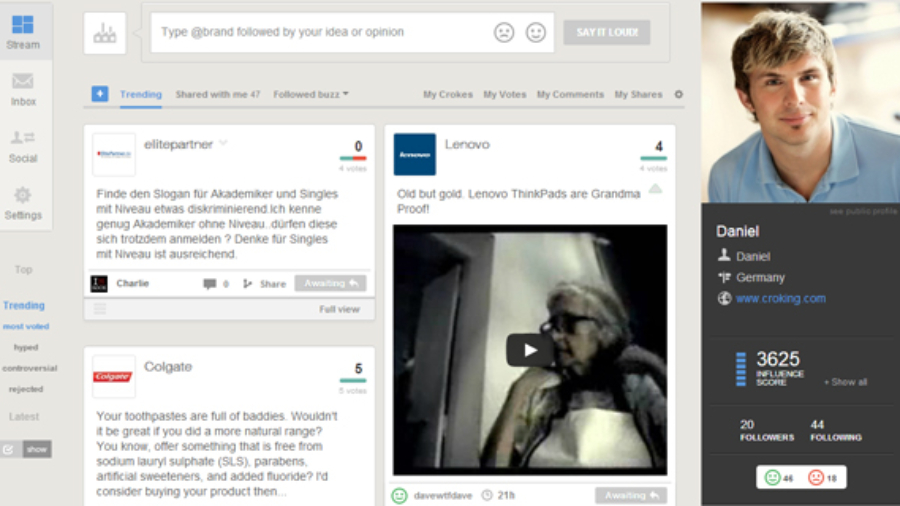Switch to the Trending tab
The image size is (900, 506).
click(141, 94)
